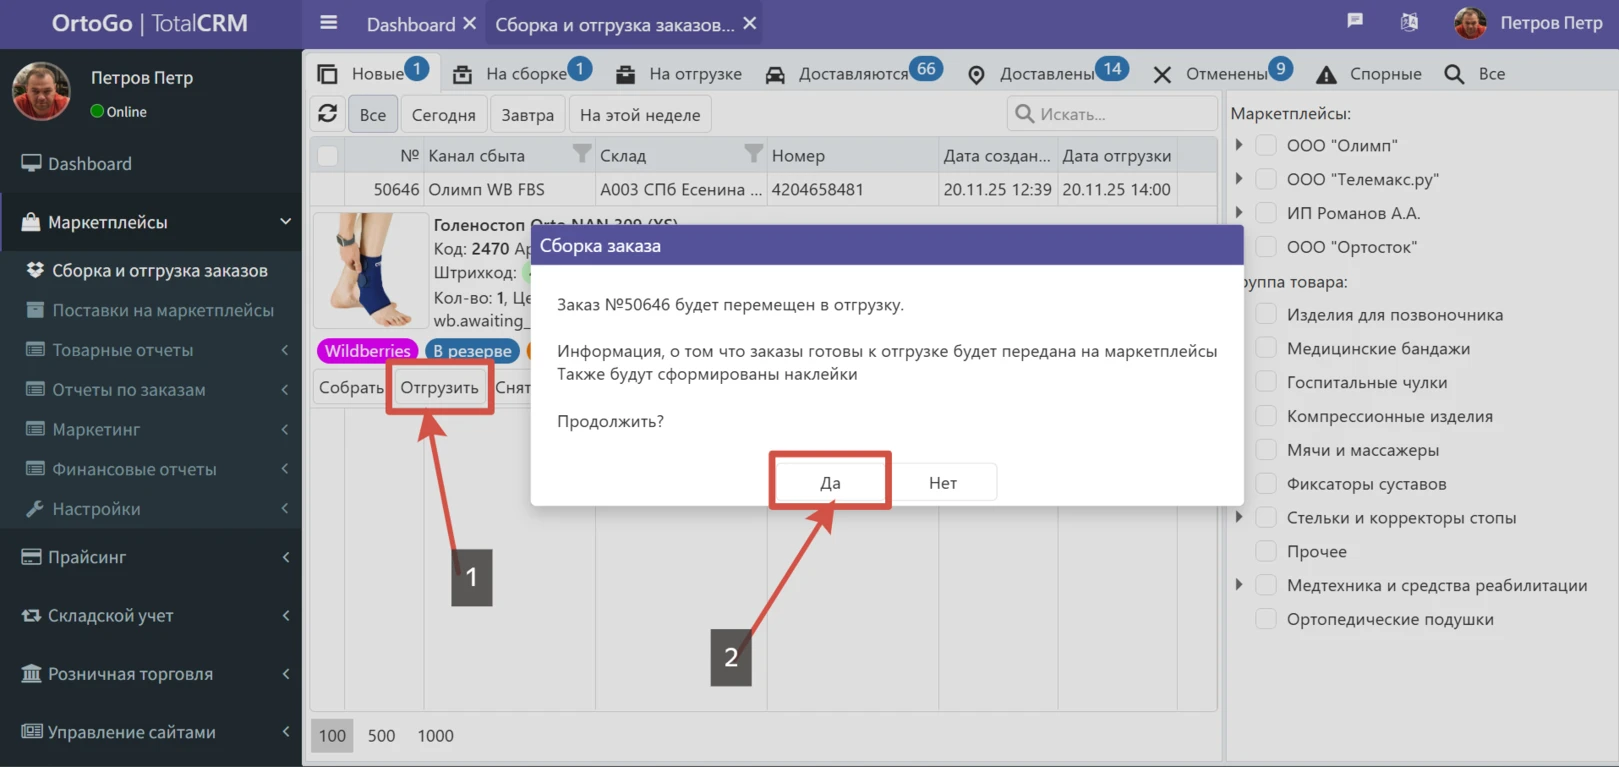
Task: Click Петров Петр avatar in top header
Action: [x=1469, y=23]
